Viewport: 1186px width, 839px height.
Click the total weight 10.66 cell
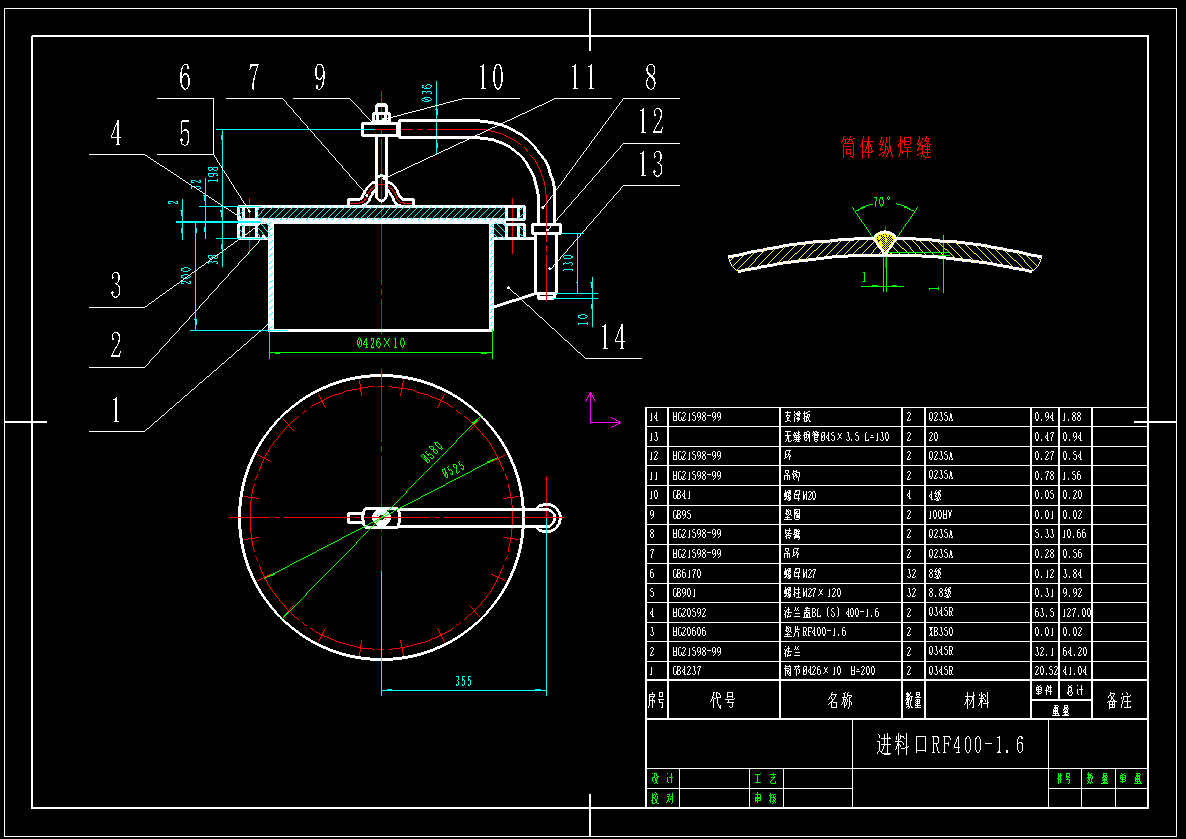[x=1075, y=534]
